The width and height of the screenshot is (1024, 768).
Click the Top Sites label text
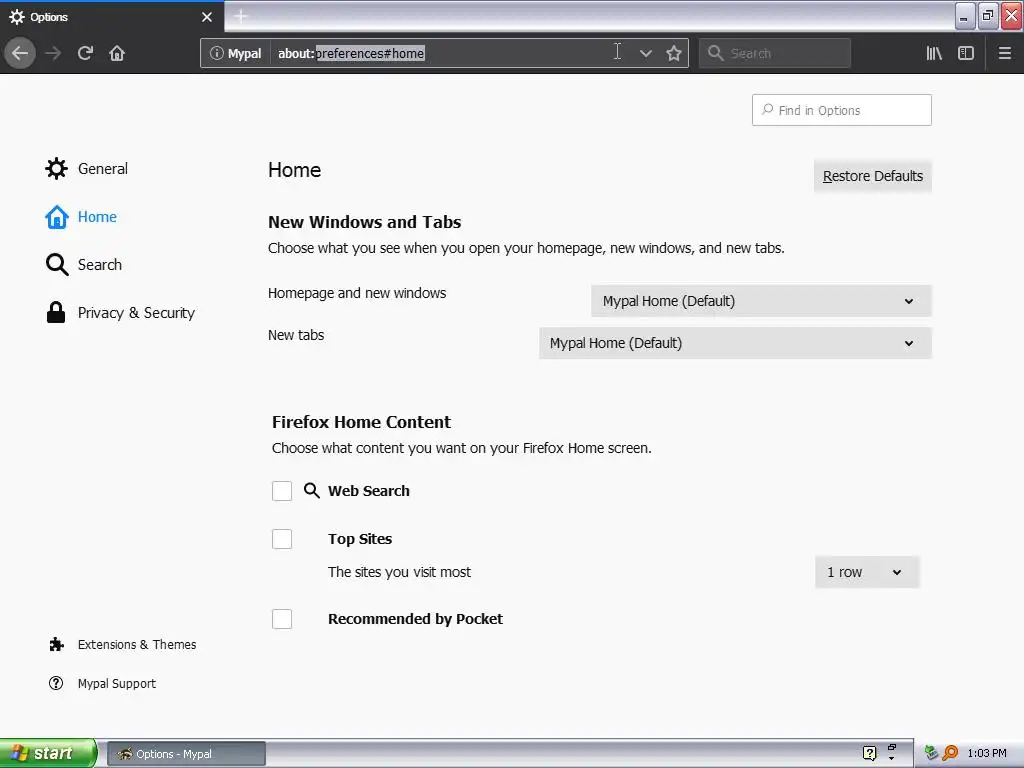pos(360,539)
